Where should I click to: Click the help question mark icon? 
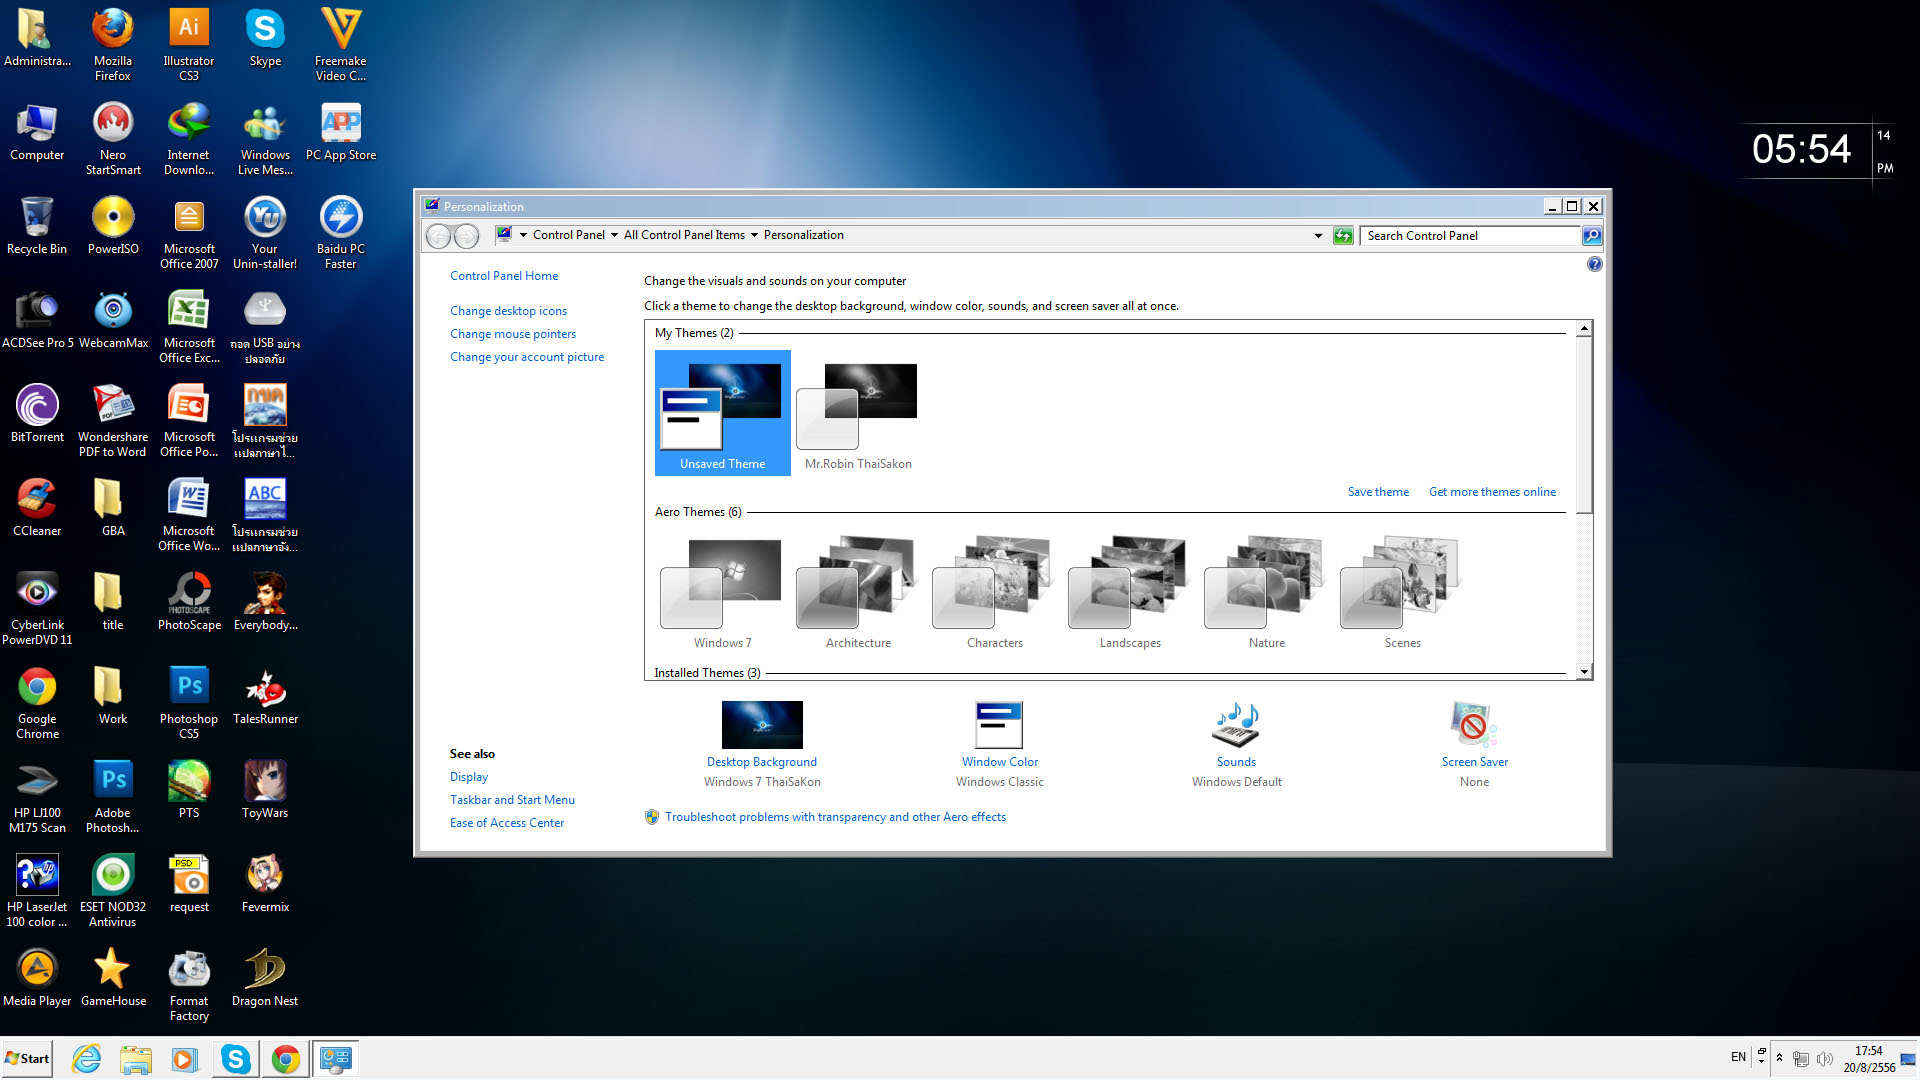point(1594,265)
